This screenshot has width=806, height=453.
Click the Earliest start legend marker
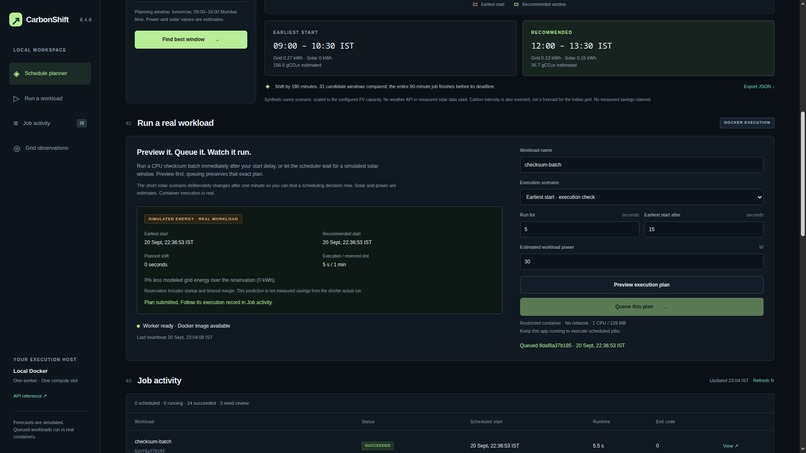point(475,4)
